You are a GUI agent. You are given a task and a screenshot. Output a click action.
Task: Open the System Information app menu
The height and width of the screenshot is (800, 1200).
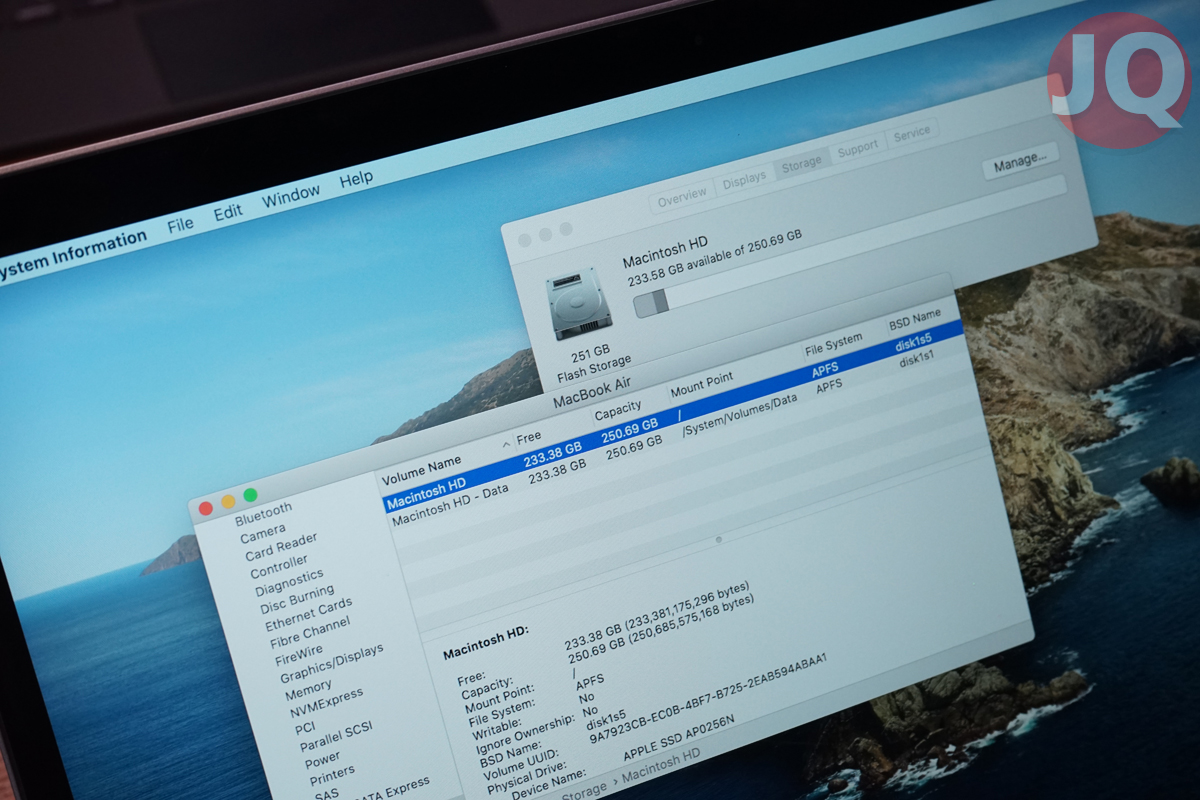pyautogui.click(x=73, y=254)
